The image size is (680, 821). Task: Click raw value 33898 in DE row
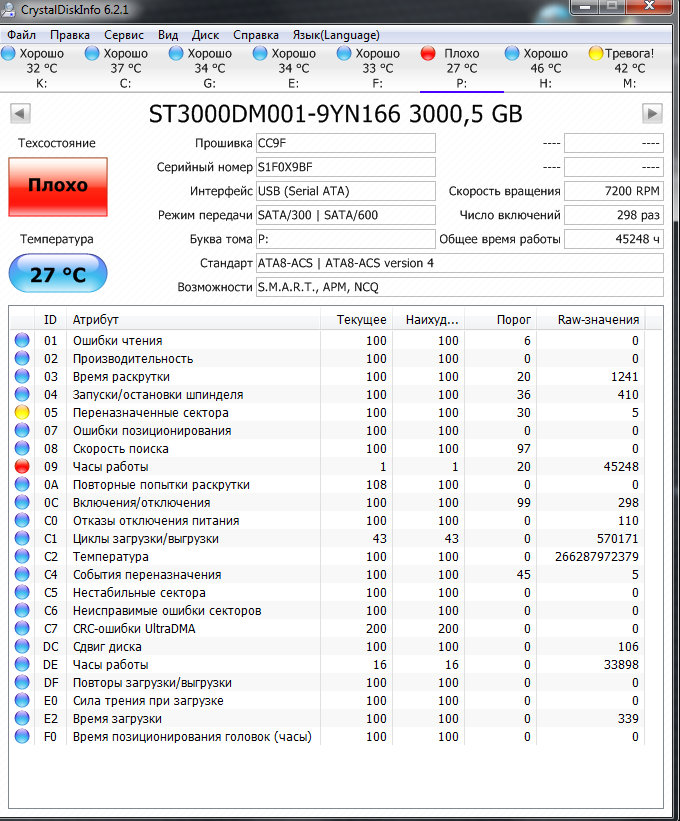[621, 664]
